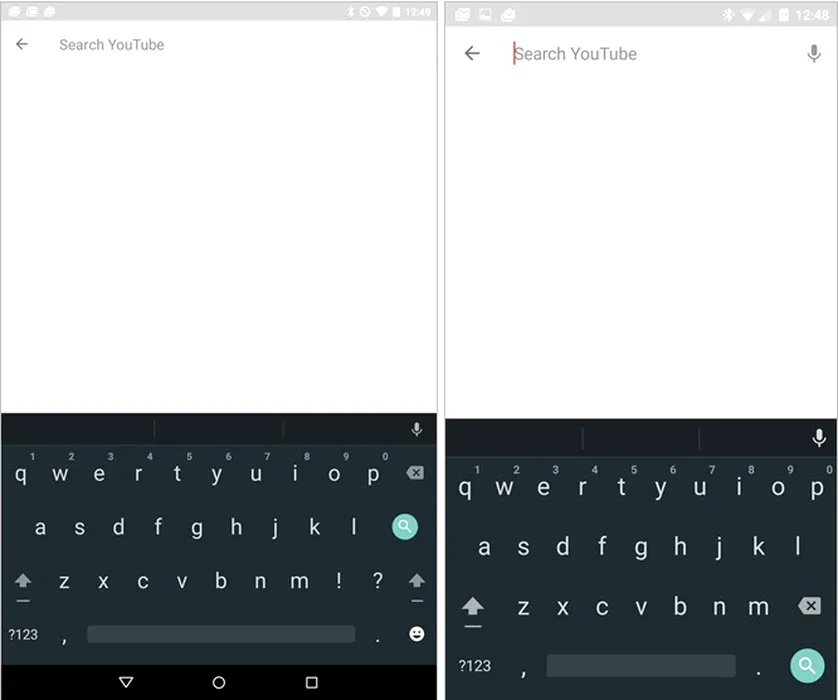838x700 pixels.
Task: Tap the n key on the right keyboard
Action: [719, 608]
